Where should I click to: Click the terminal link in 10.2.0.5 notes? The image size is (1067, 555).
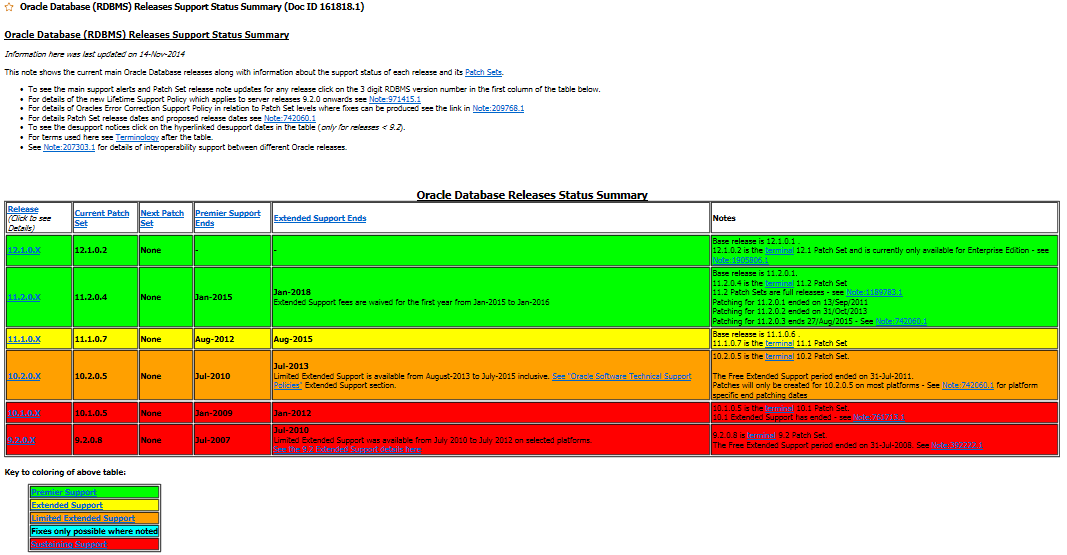click(x=779, y=356)
